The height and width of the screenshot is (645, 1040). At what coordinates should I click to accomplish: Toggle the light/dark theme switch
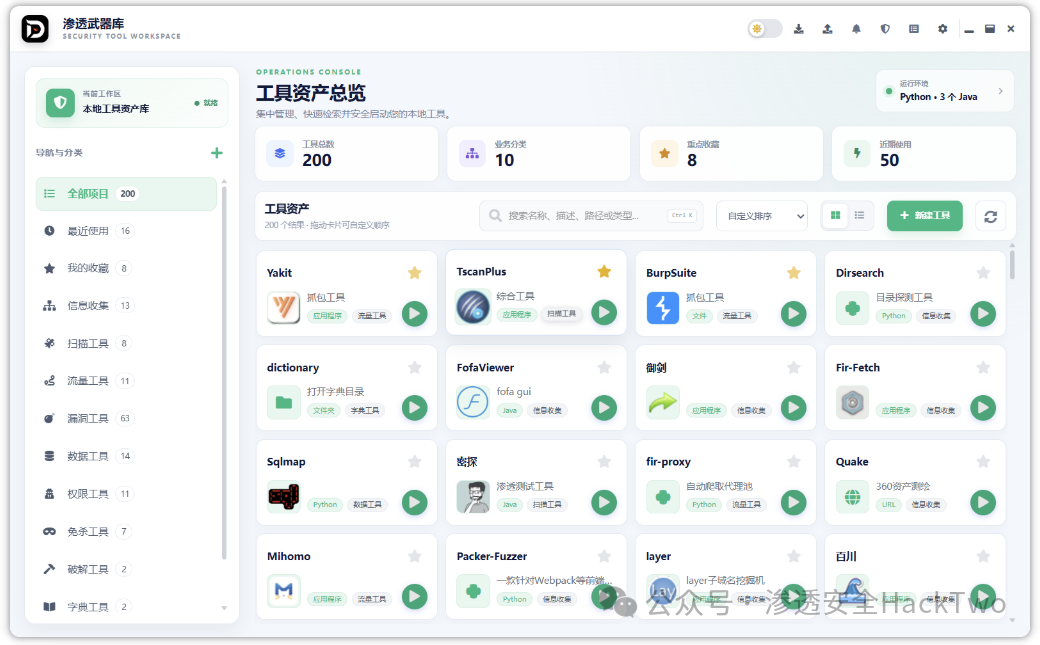[765, 29]
